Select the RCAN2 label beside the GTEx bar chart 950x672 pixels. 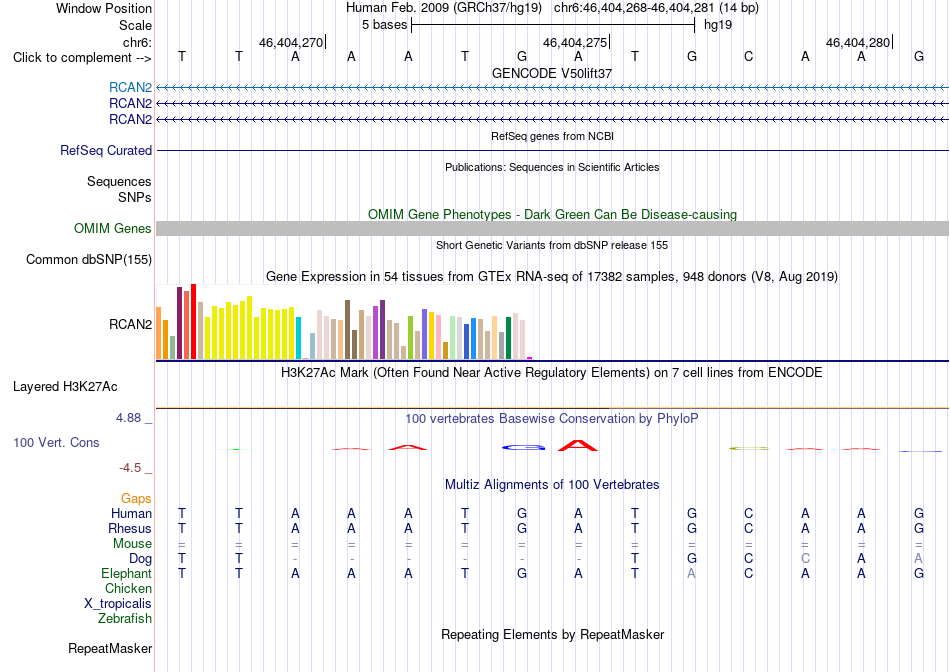130,324
